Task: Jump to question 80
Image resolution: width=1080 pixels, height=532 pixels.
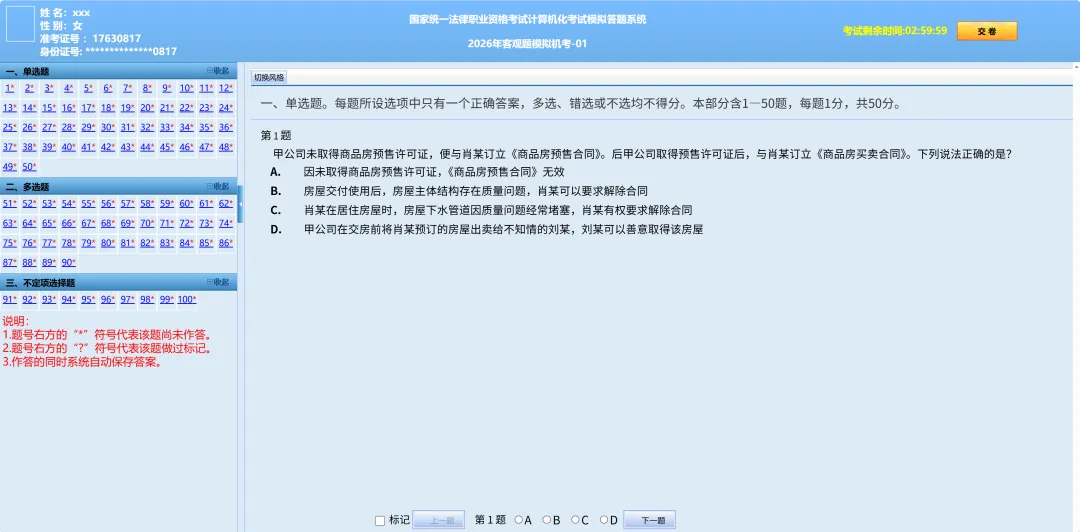Action: click(108, 243)
